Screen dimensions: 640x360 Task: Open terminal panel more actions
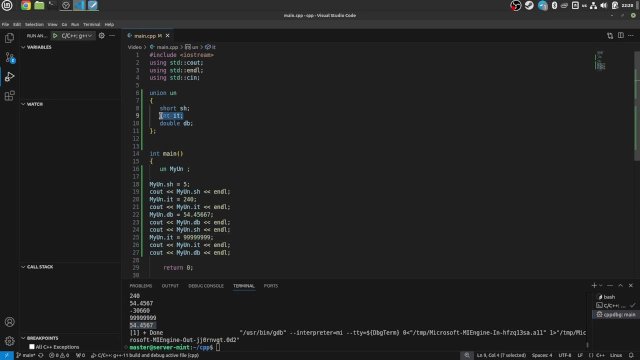pyautogui.click(x=610, y=286)
